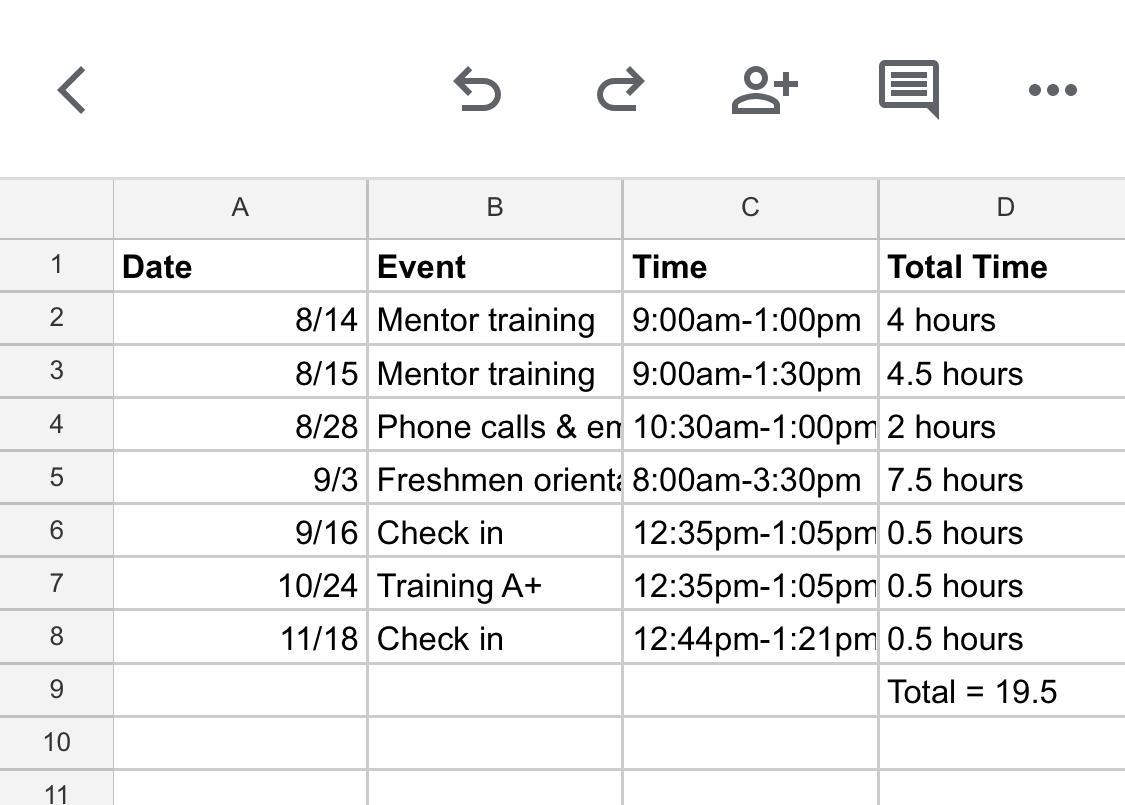
Task: Open the three-dot more options menu
Action: [x=1052, y=90]
